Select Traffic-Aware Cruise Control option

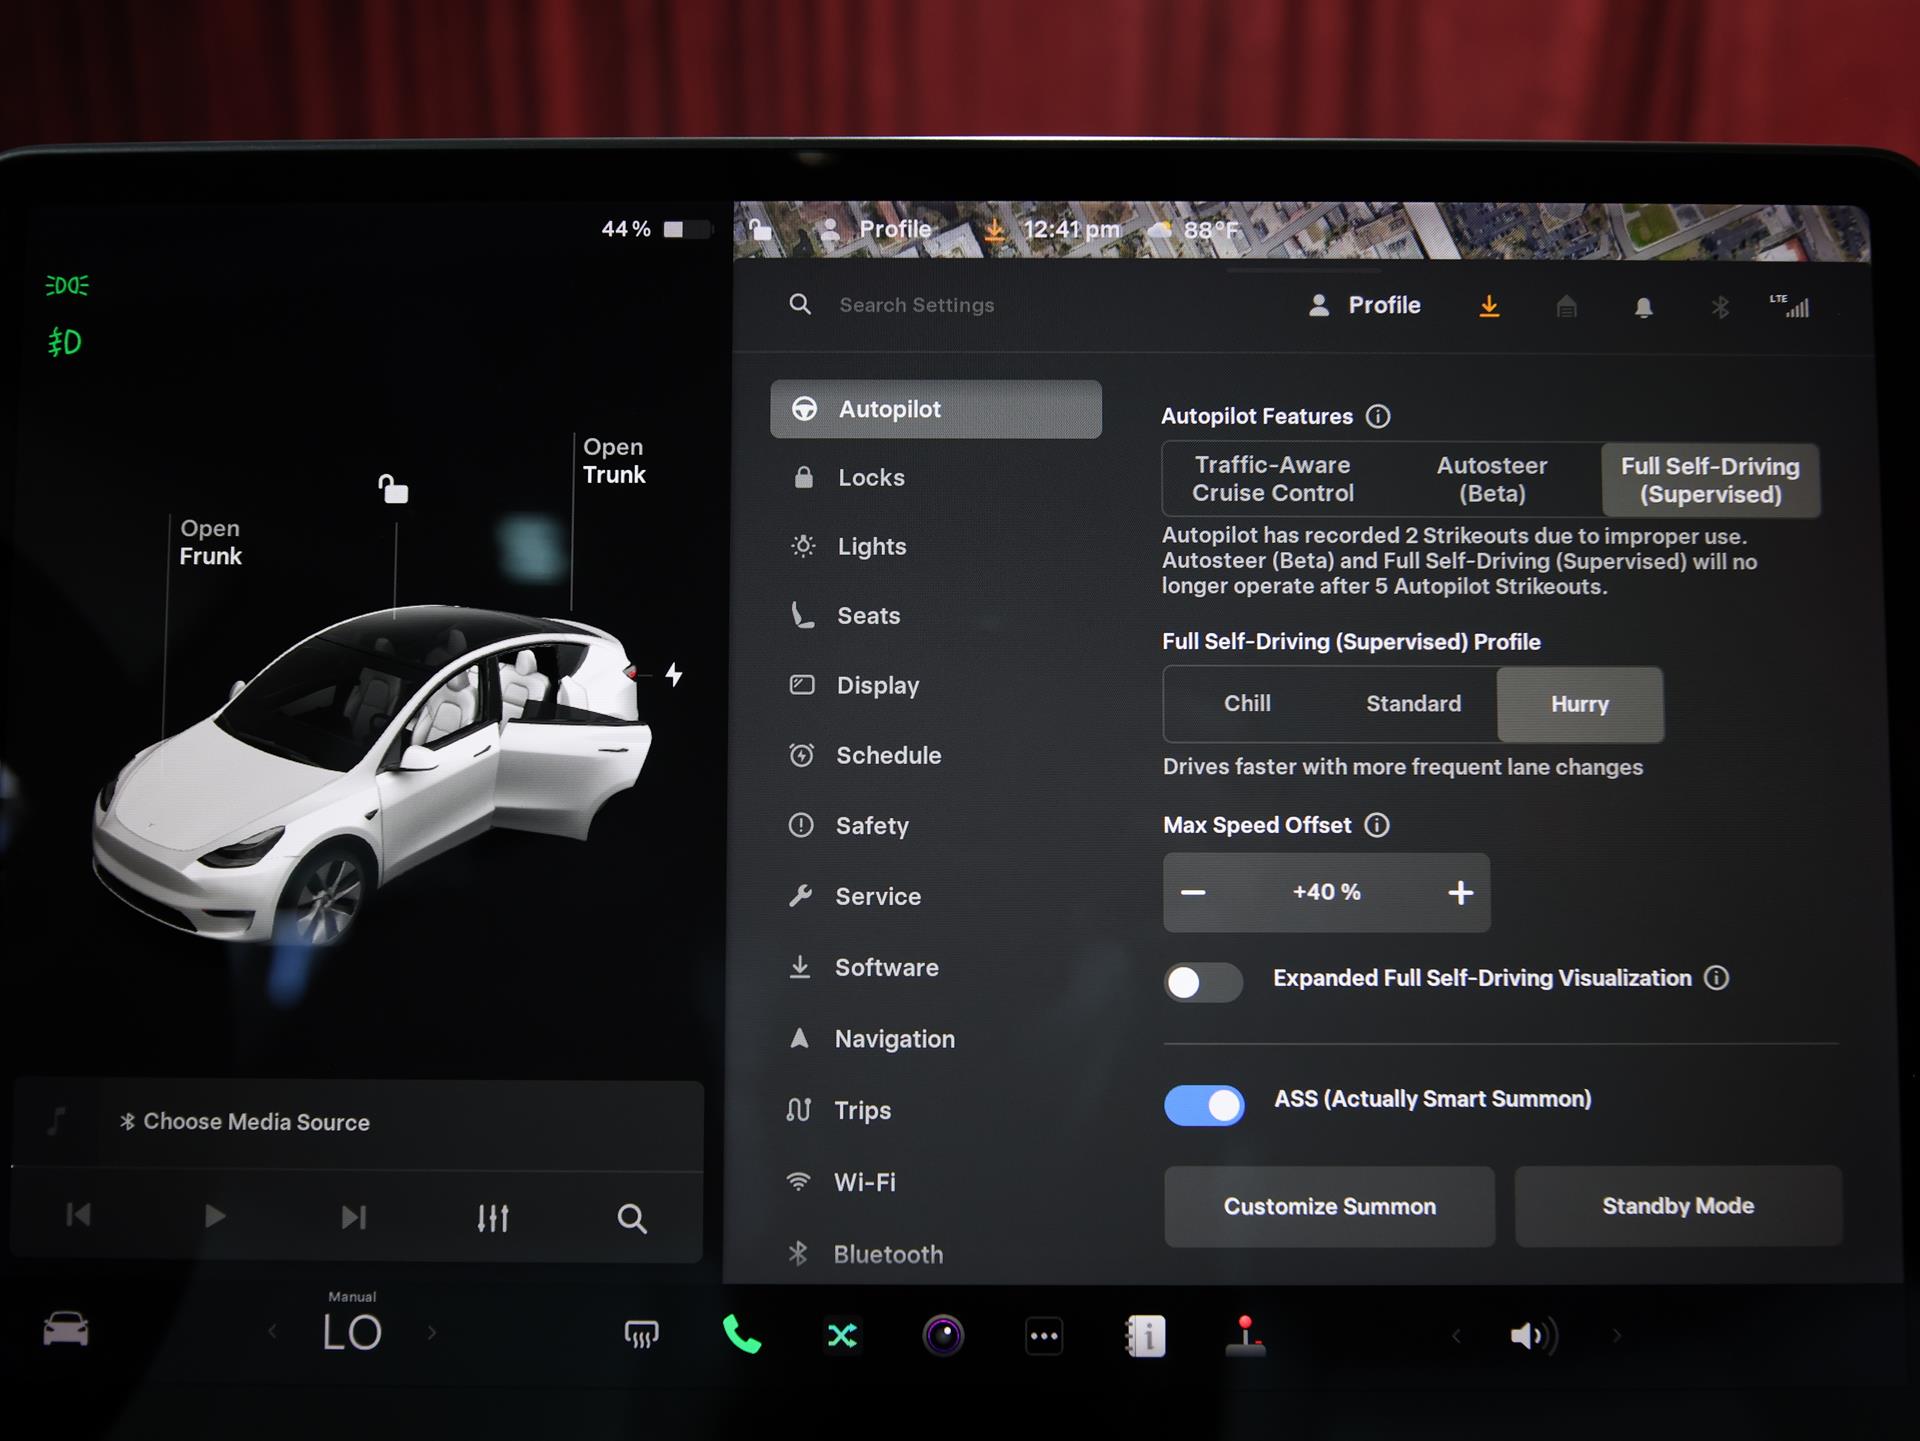[1272, 479]
